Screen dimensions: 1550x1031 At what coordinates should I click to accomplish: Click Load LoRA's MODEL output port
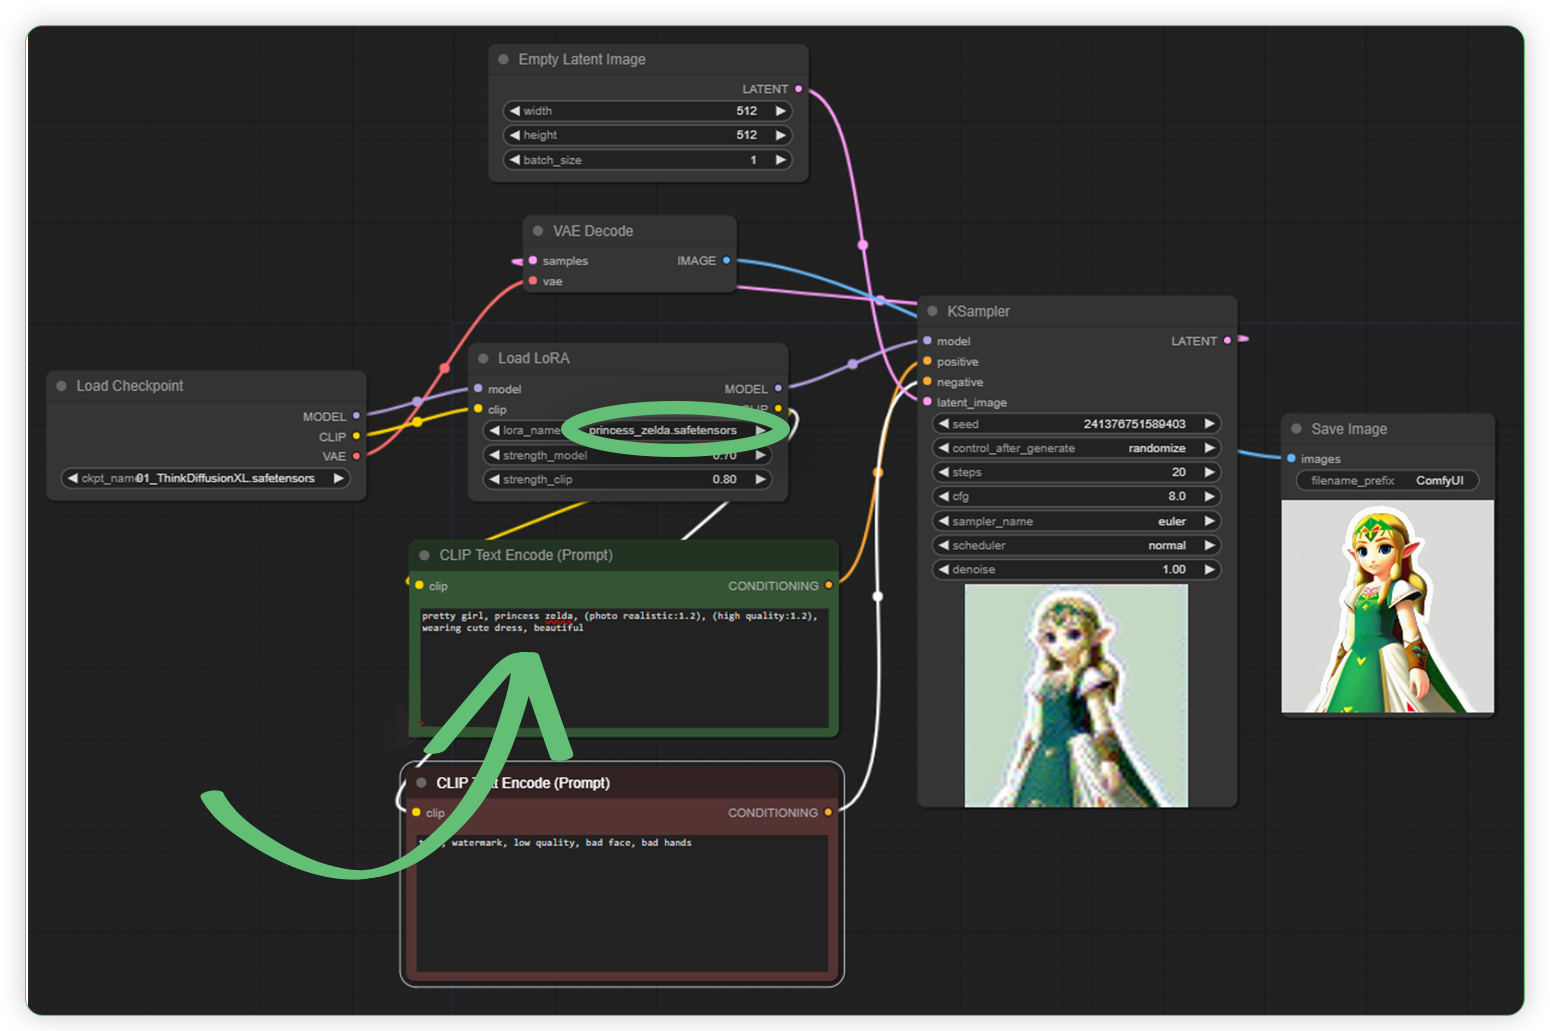click(x=778, y=389)
